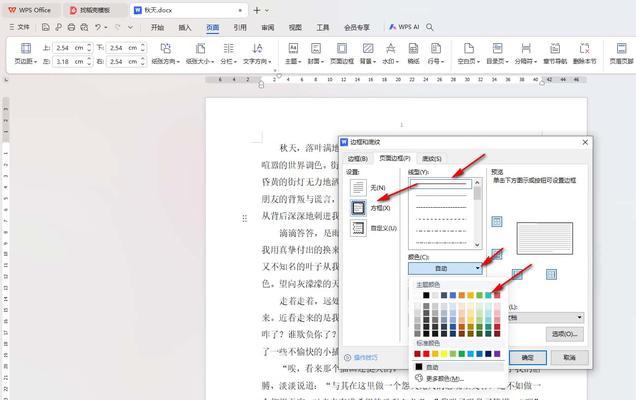This screenshot has height=400, width=636.
Task: Switch to the 引用 ribbon tab
Action: click(240, 27)
